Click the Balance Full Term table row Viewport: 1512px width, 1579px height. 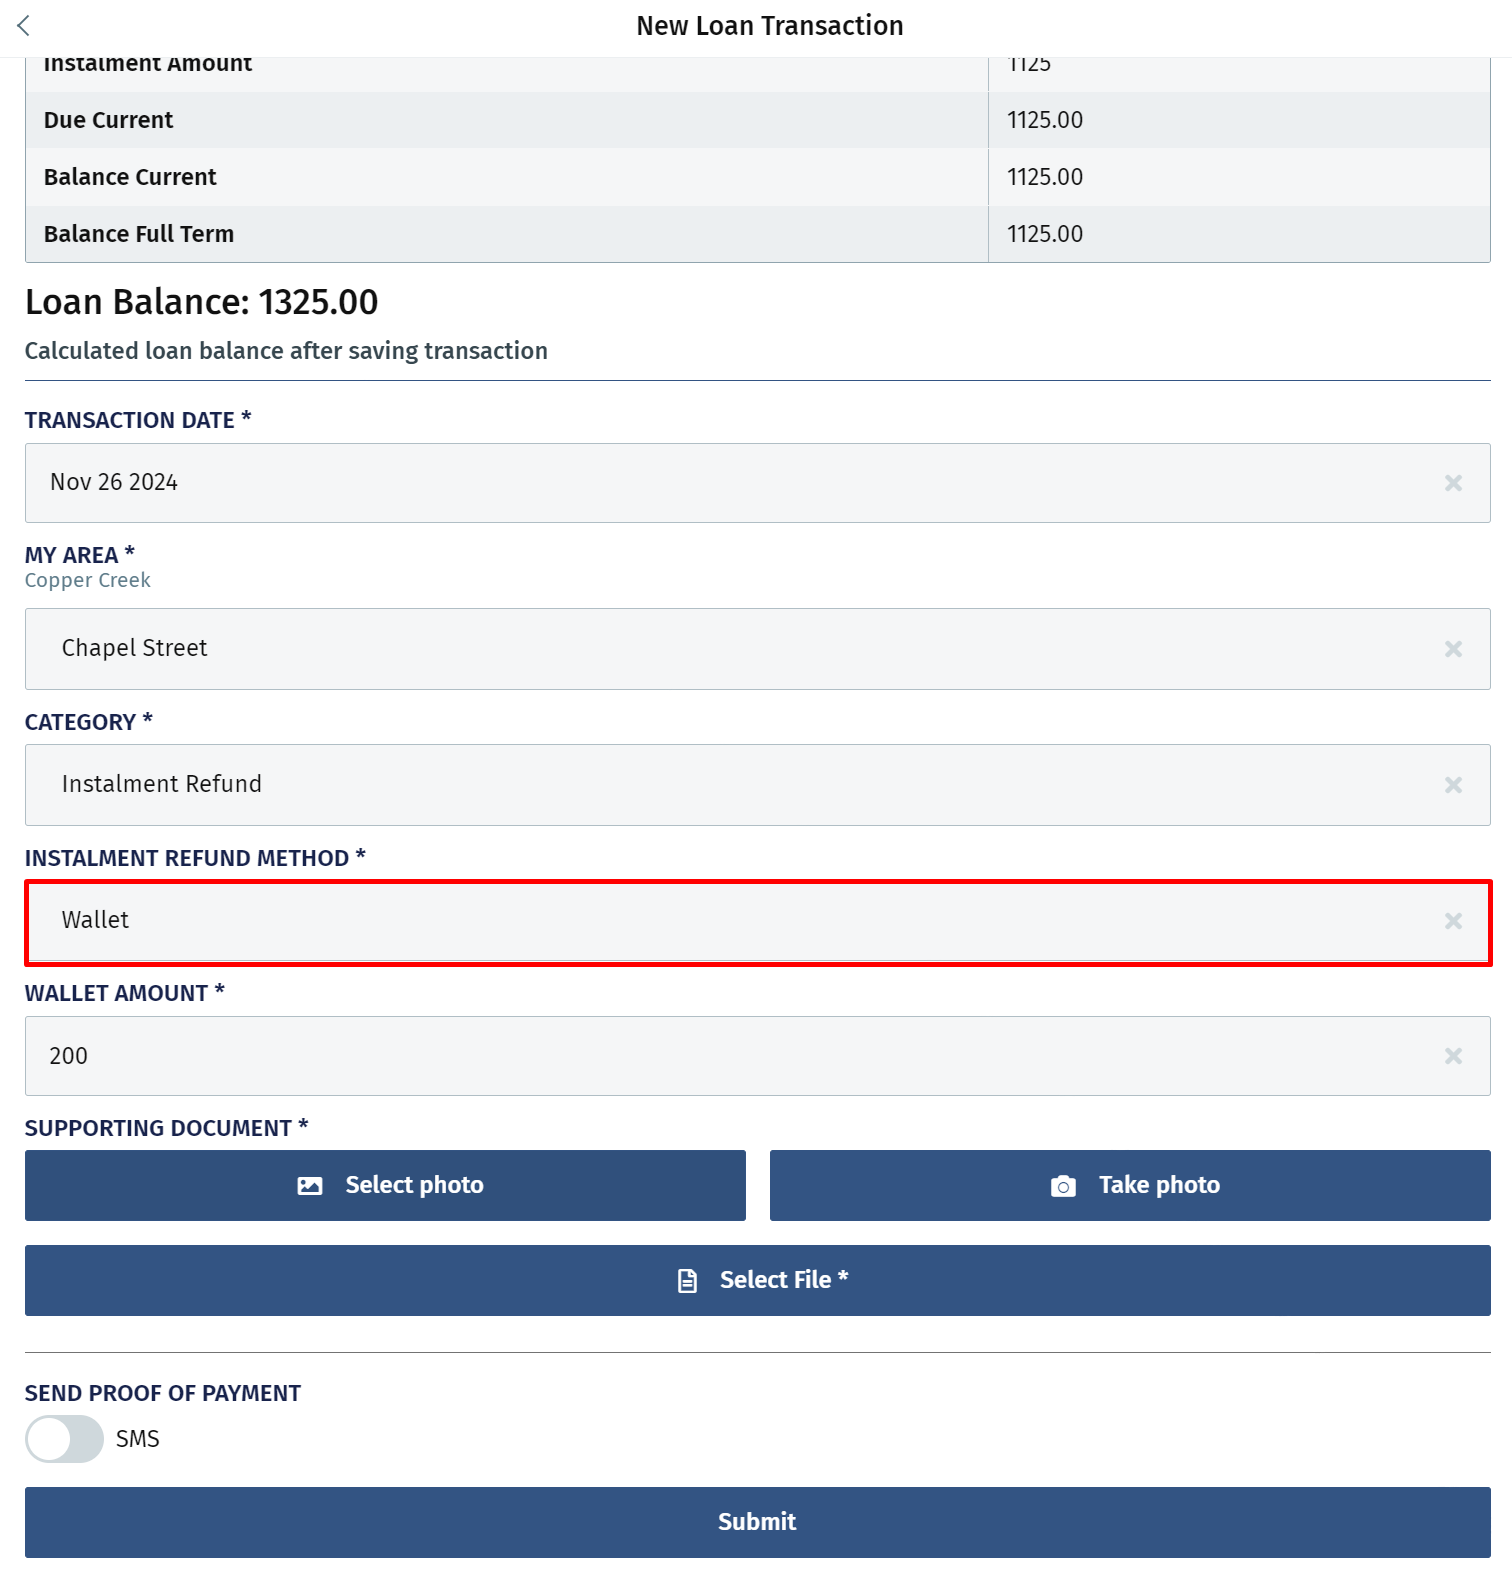[x=757, y=234]
